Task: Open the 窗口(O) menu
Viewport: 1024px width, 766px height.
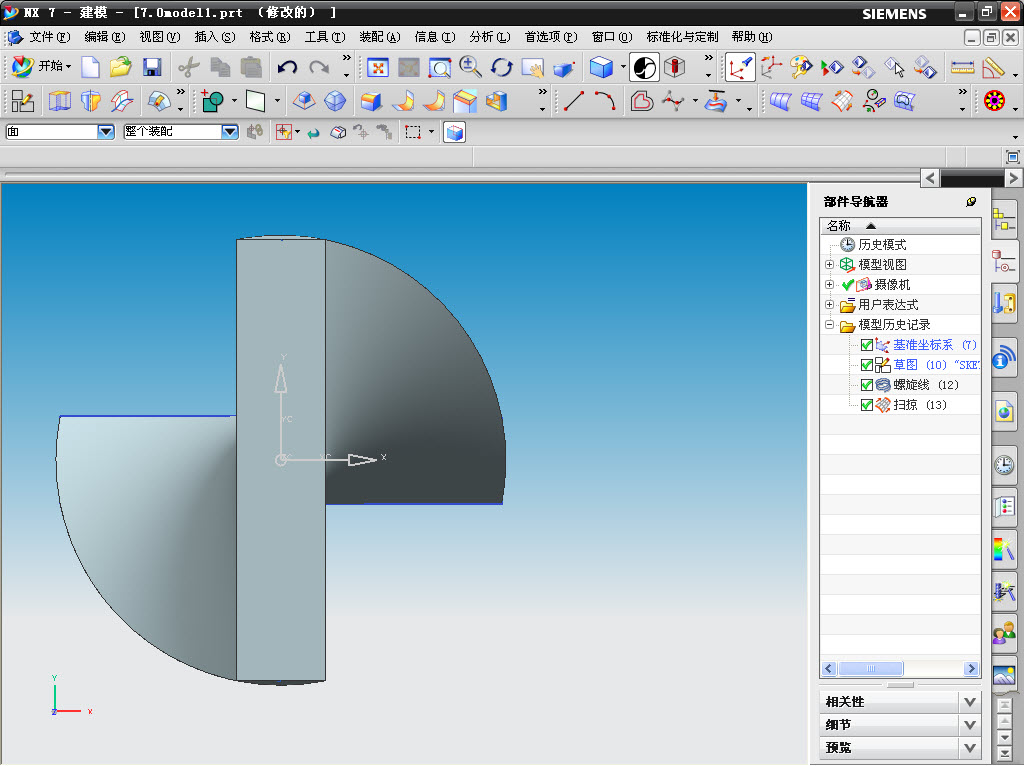Action: point(612,37)
